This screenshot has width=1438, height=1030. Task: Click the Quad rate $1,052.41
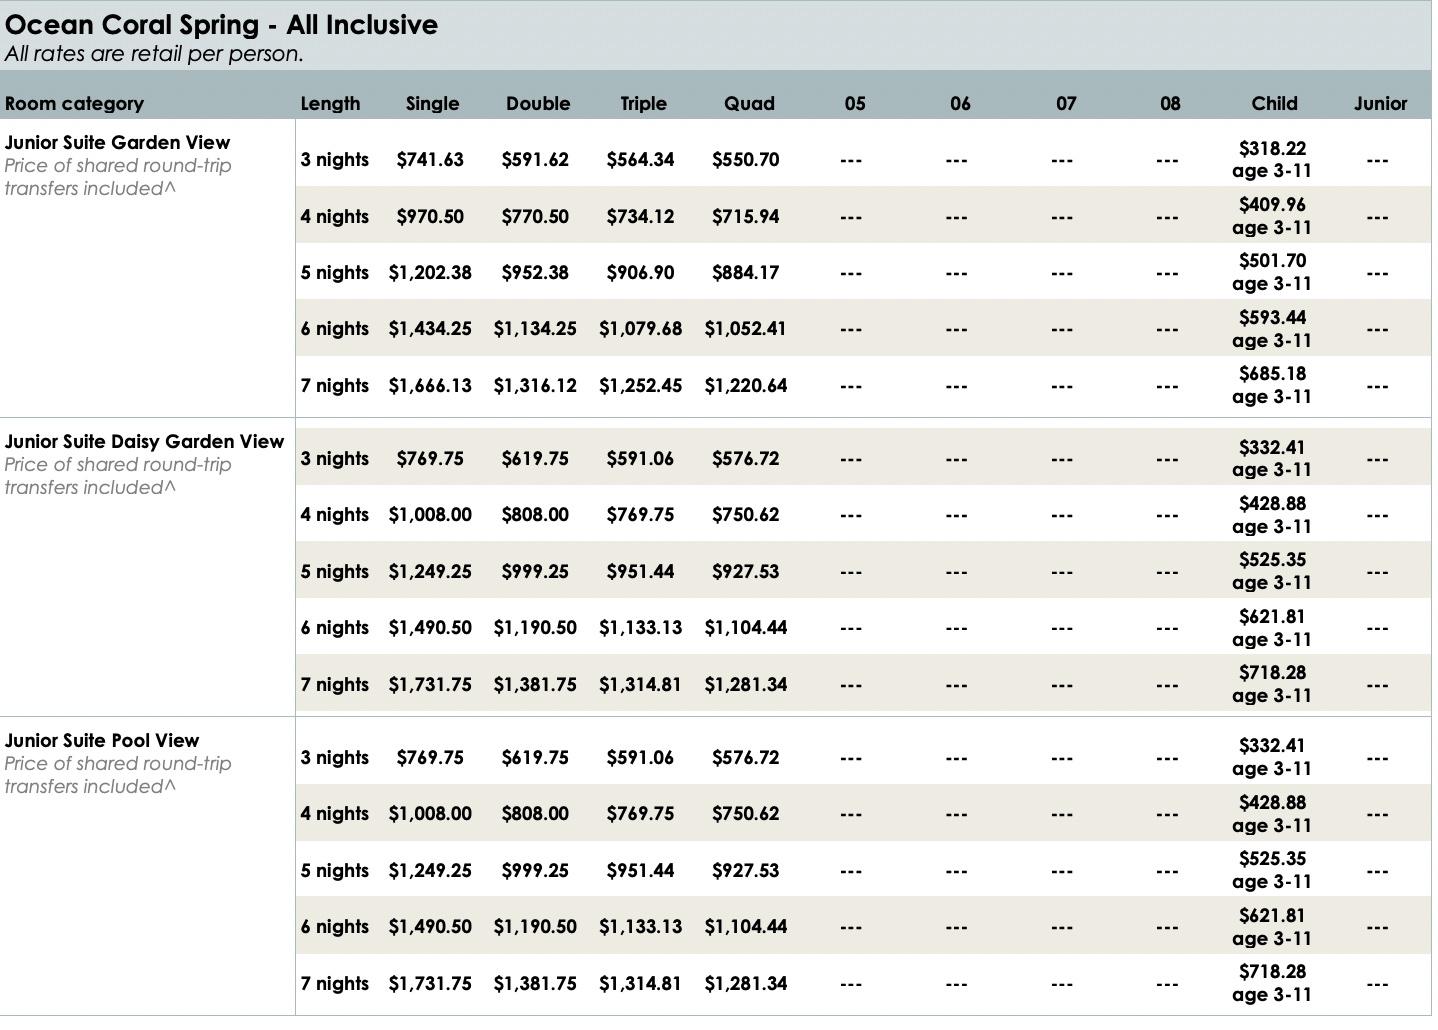[x=745, y=329]
